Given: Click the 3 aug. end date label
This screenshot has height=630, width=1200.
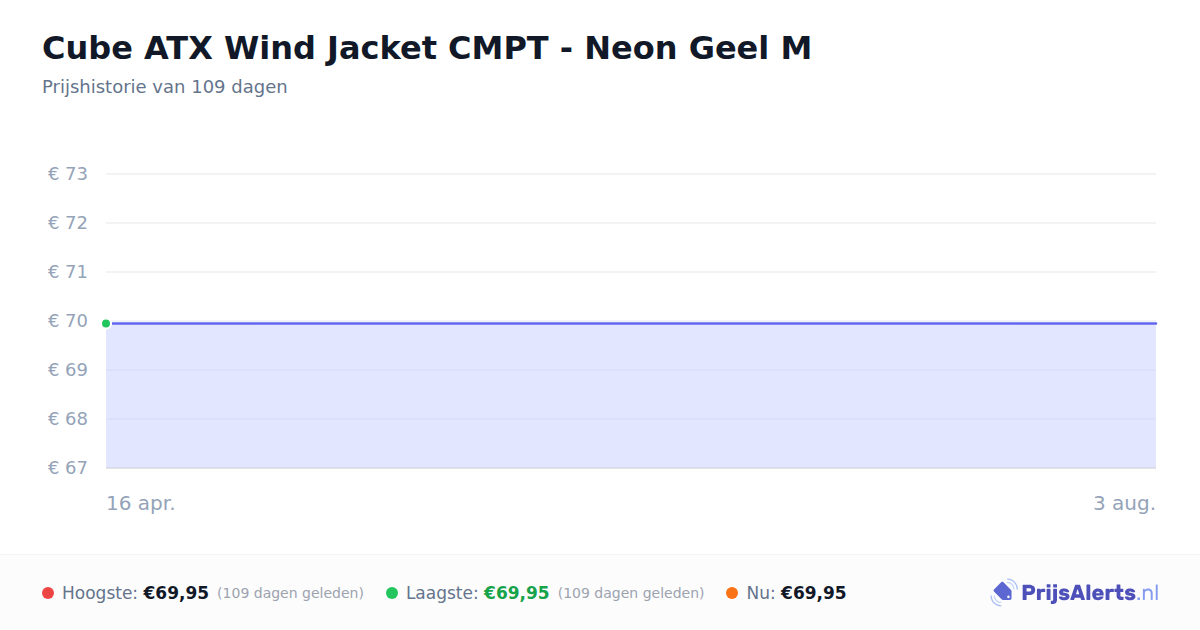Looking at the screenshot, I should pos(1124,503).
